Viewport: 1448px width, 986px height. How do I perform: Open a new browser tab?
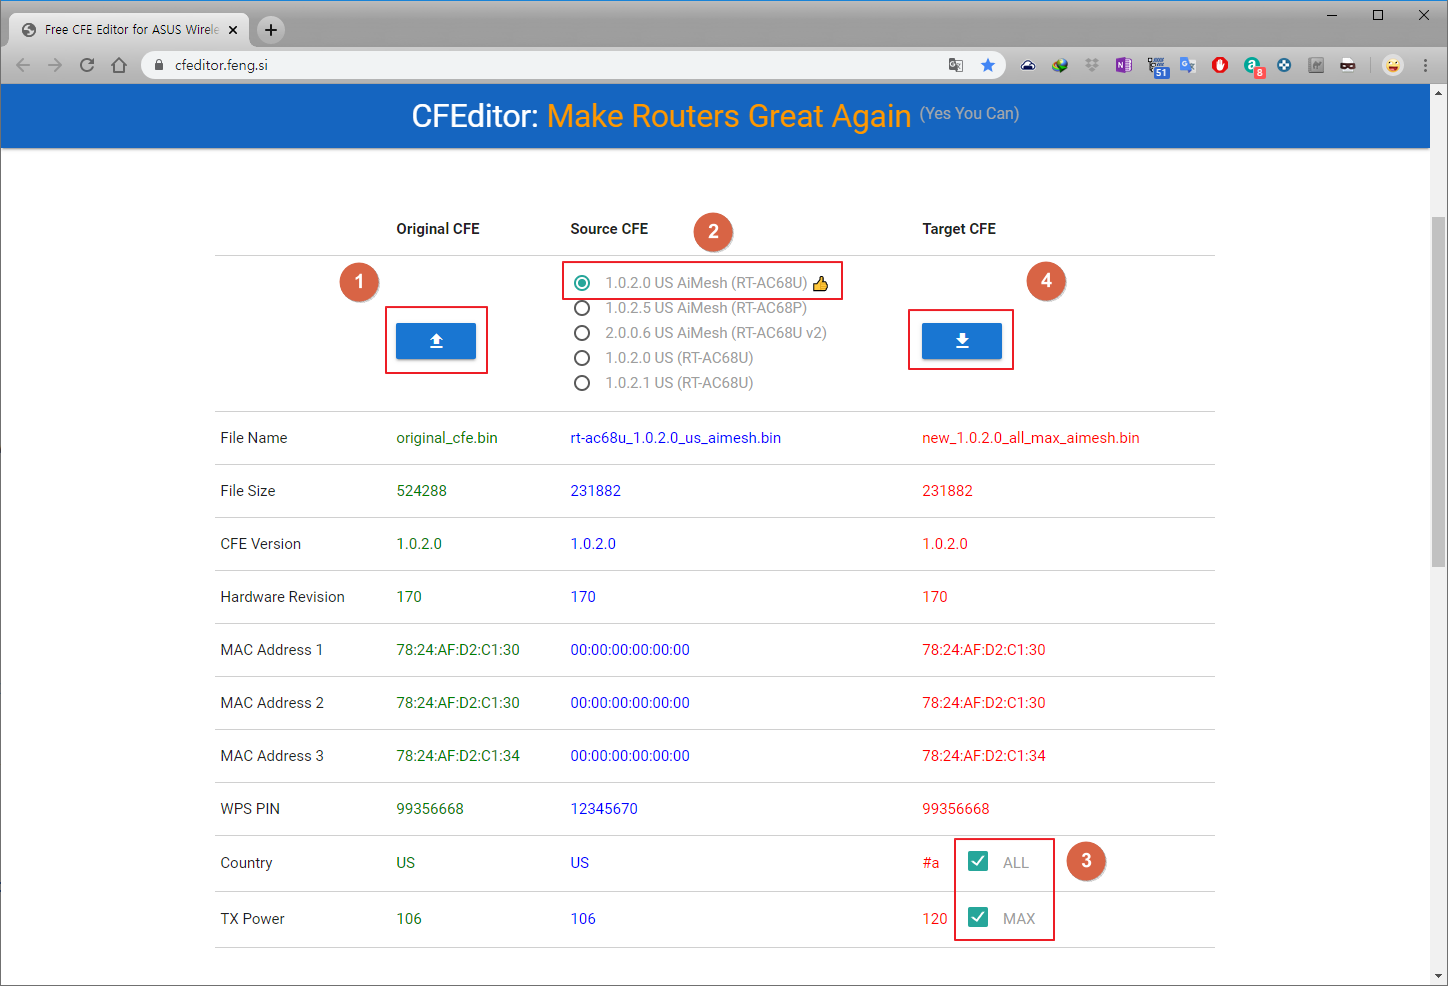271,30
